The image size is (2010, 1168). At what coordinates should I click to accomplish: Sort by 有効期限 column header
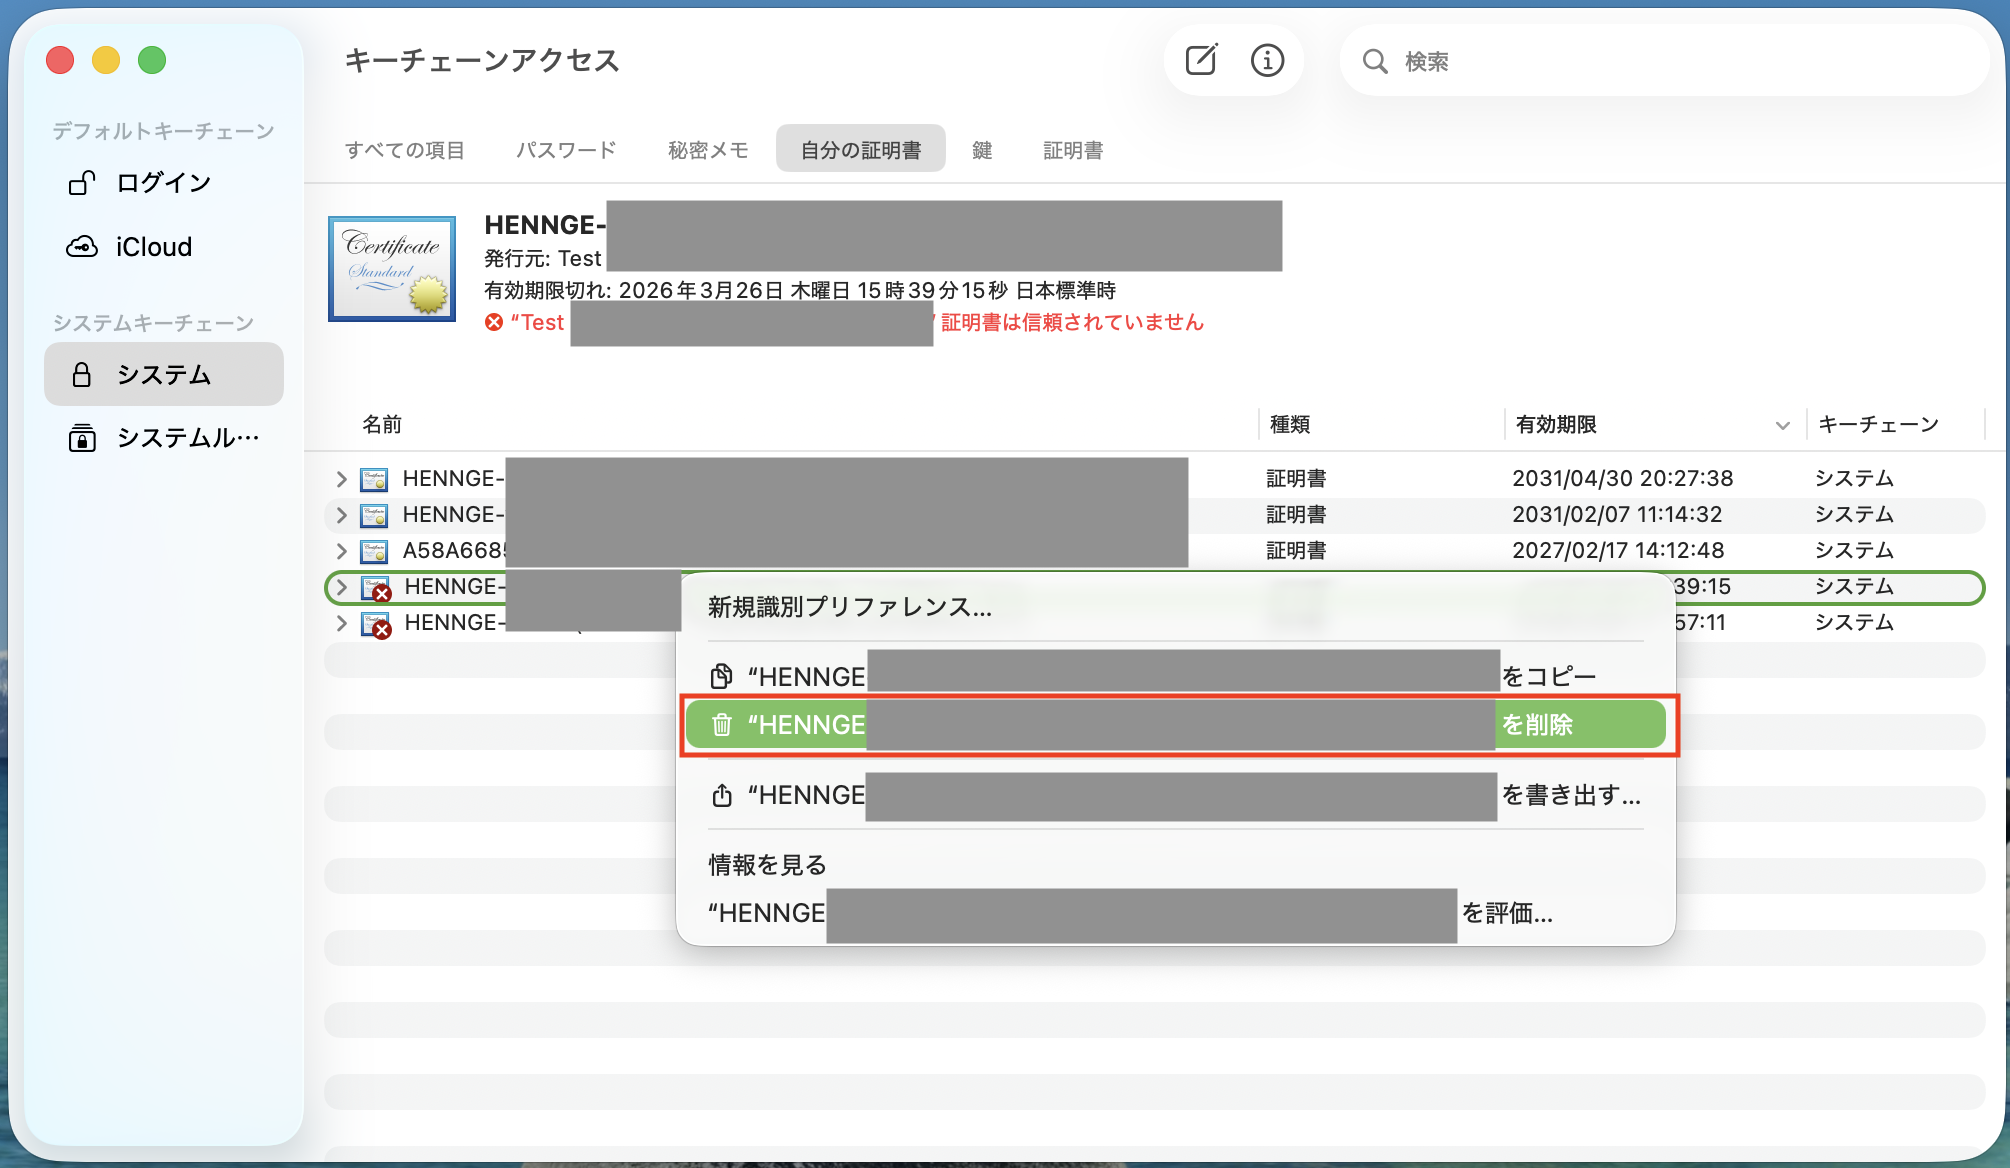click(1556, 424)
